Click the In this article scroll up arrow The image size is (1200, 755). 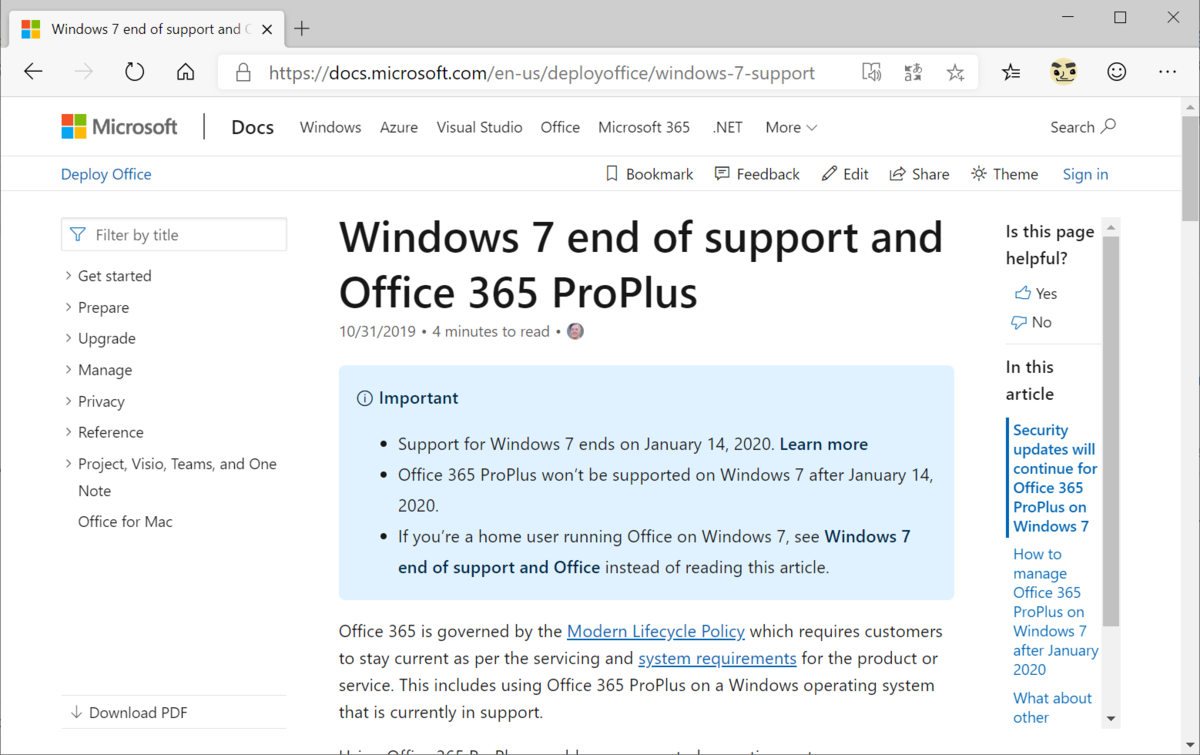pos(1111,228)
